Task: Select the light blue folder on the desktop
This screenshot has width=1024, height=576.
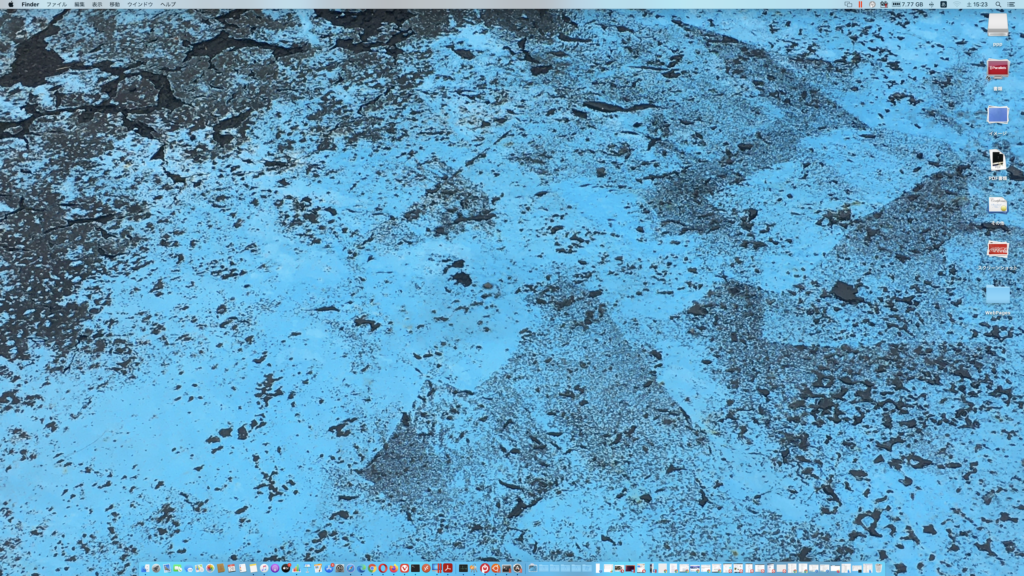Action: (x=997, y=294)
